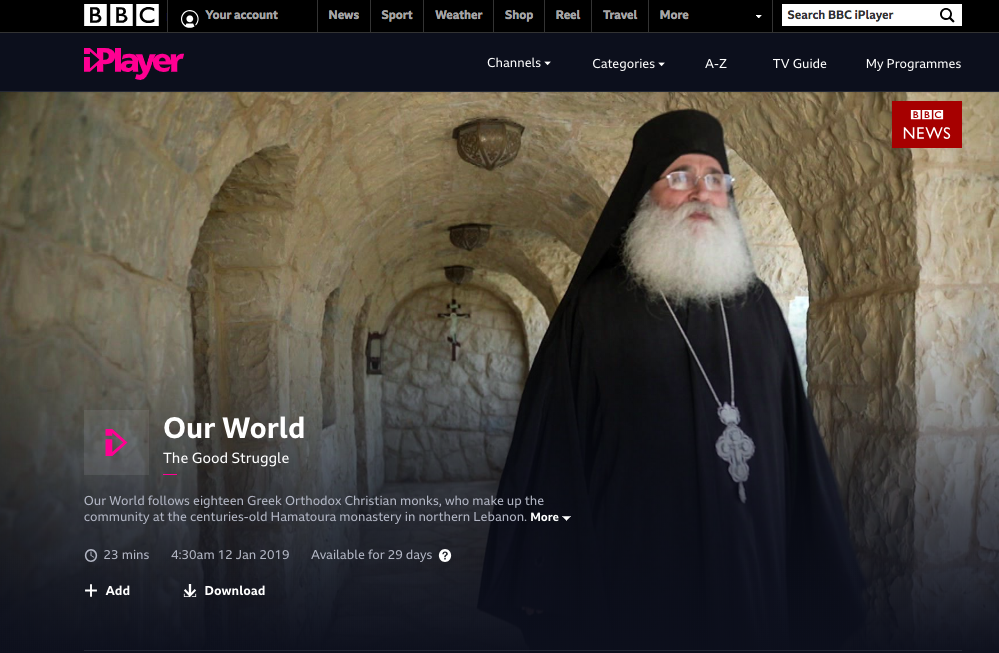Add Our World to my programmes
This screenshot has height=653, width=999.
pyautogui.click(x=107, y=591)
